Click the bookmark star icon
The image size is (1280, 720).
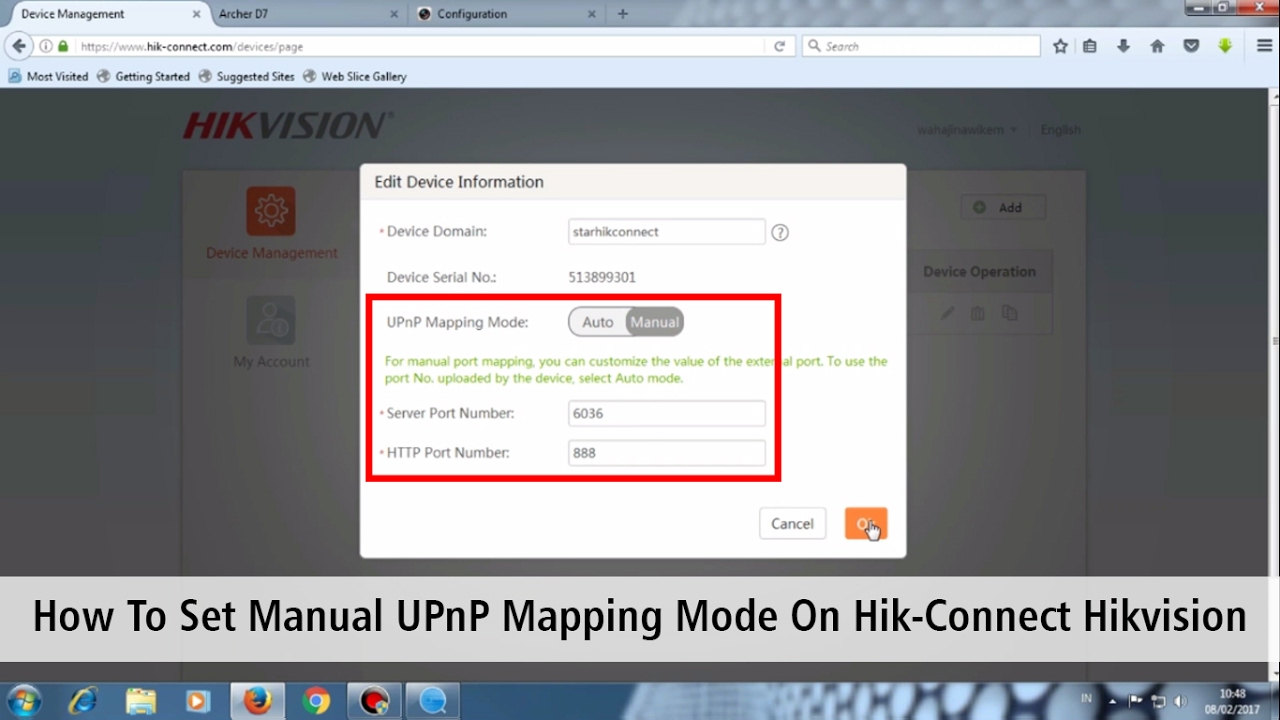[x=1060, y=46]
